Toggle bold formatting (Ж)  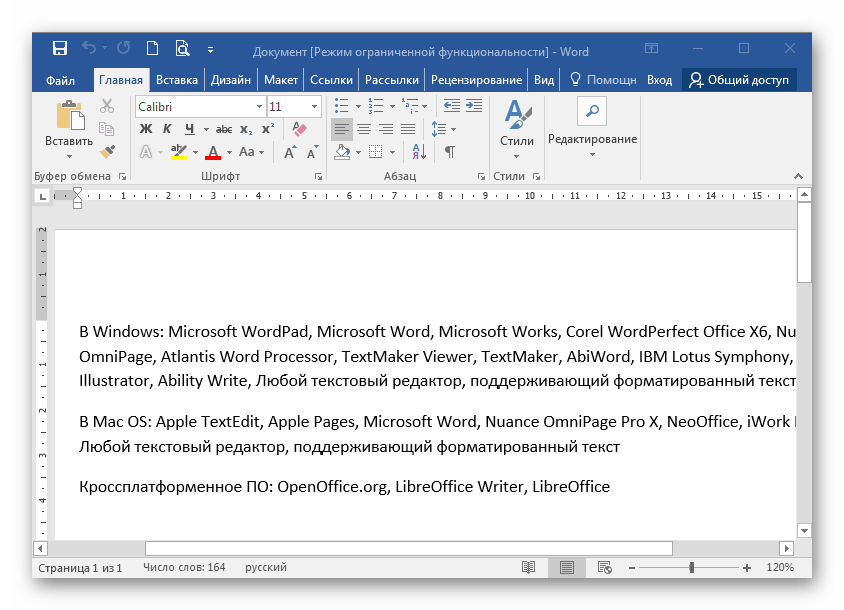(145, 129)
